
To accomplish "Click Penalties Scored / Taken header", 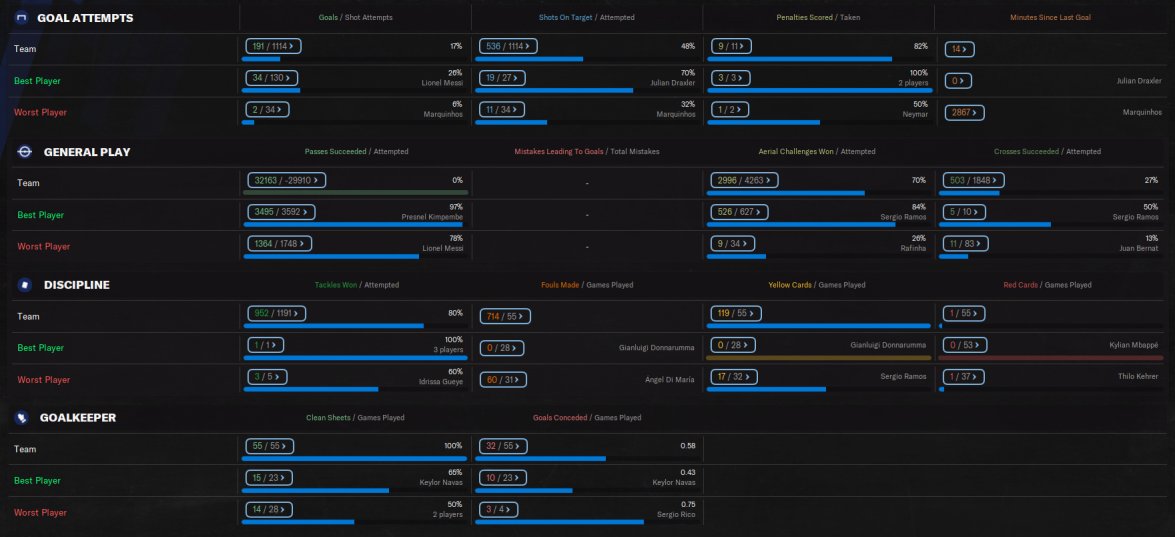I will pyautogui.click(x=818, y=17).
